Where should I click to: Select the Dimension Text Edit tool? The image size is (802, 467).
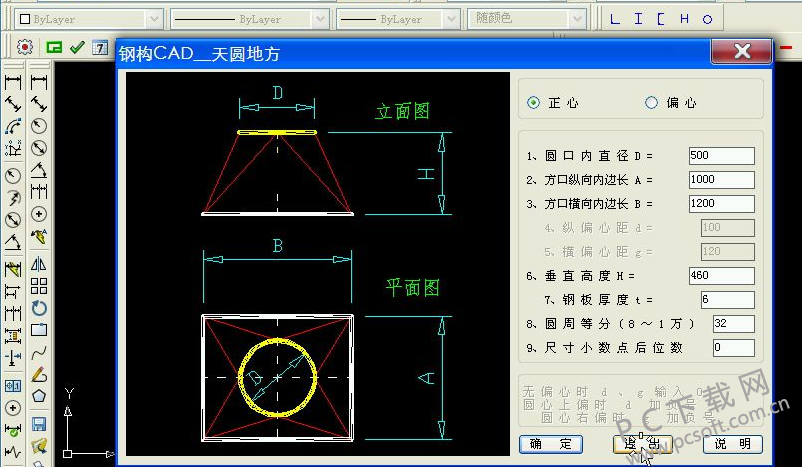pyautogui.click(x=39, y=236)
